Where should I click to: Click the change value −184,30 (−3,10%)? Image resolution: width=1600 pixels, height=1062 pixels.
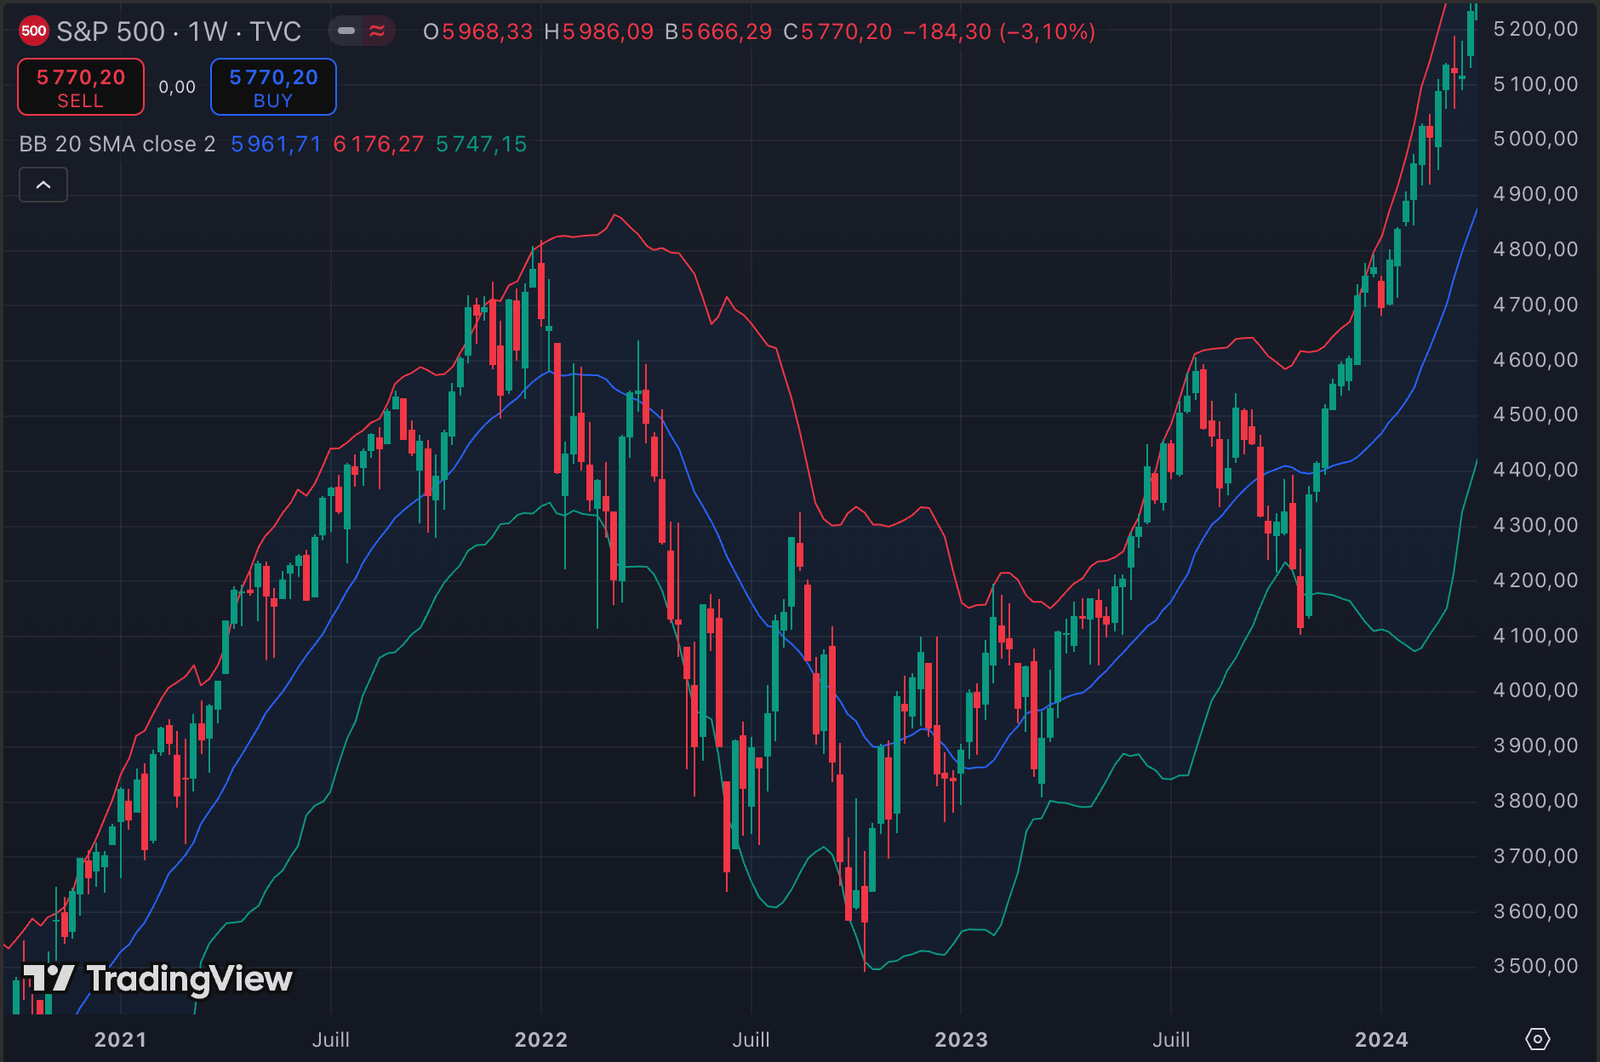(999, 32)
